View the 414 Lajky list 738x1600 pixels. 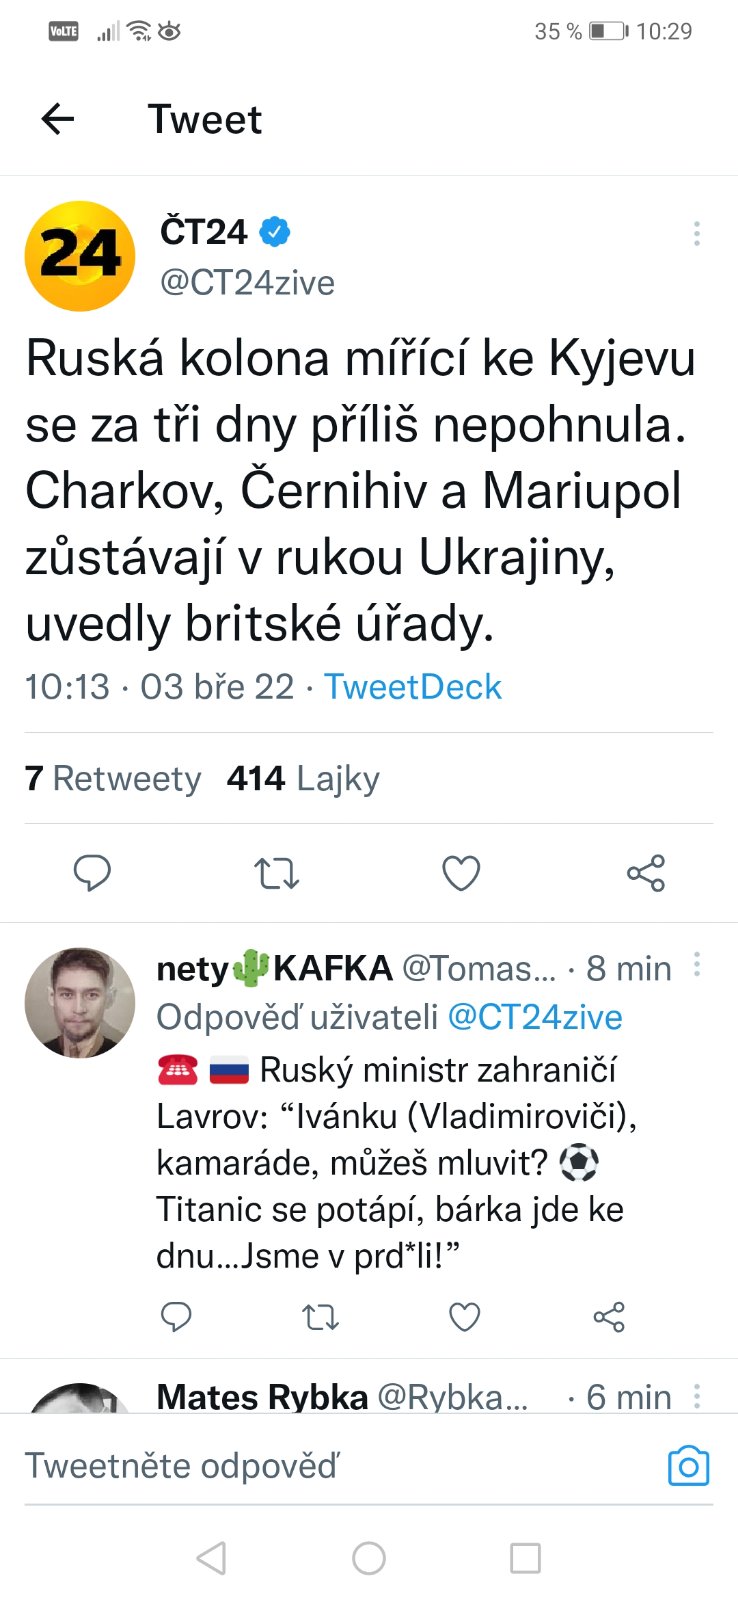coord(303,778)
